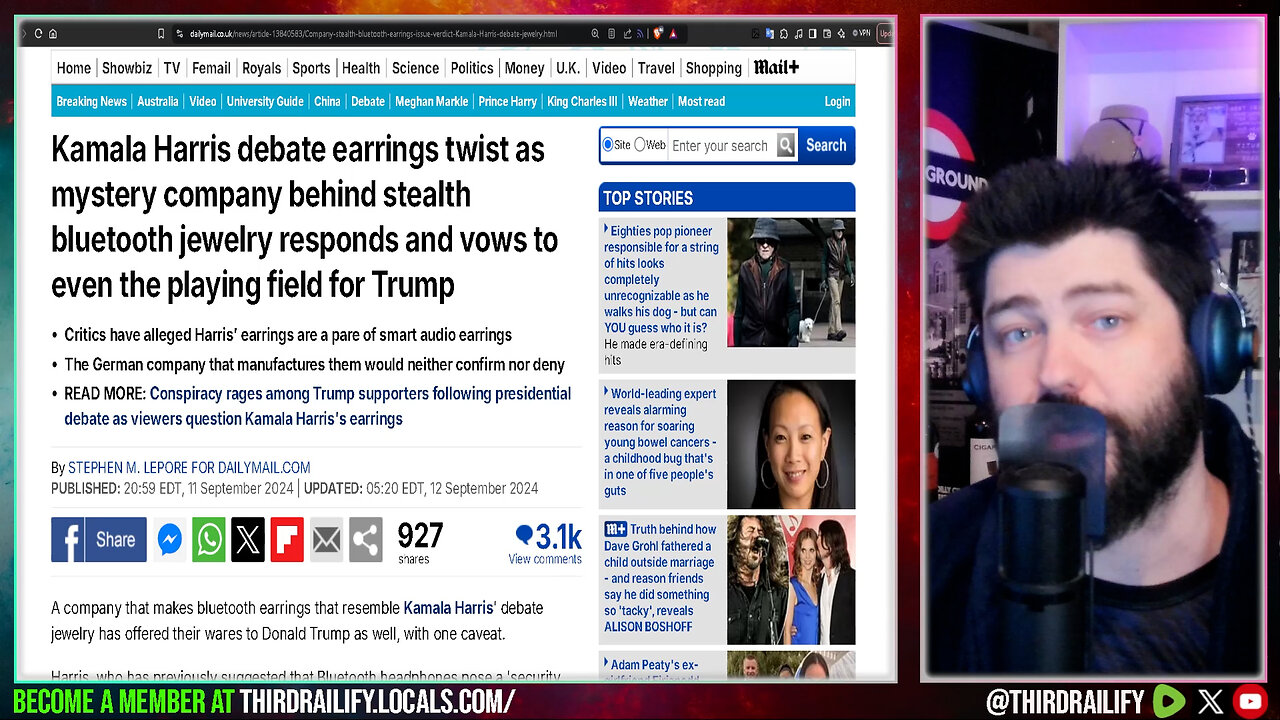
Task: Open author link Stephen M. Lepore
Action: click(x=189, y=467)
